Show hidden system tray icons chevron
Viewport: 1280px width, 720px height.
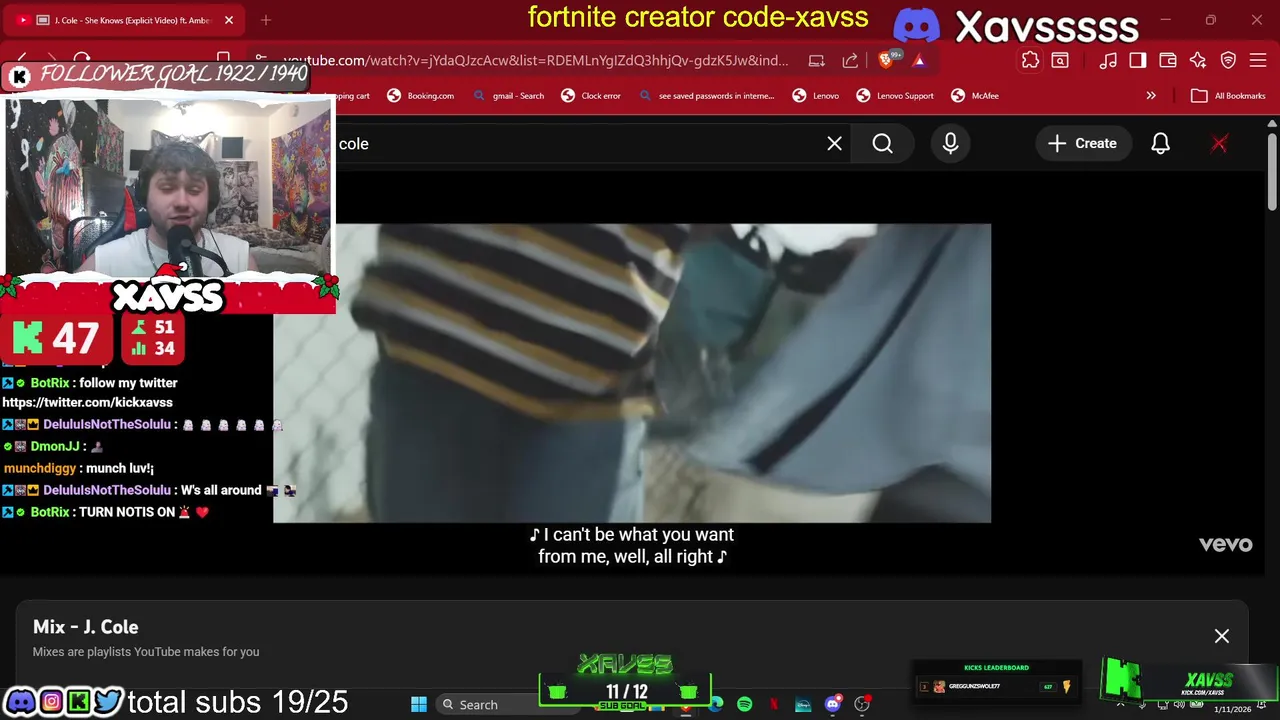tap(1120, 704)
